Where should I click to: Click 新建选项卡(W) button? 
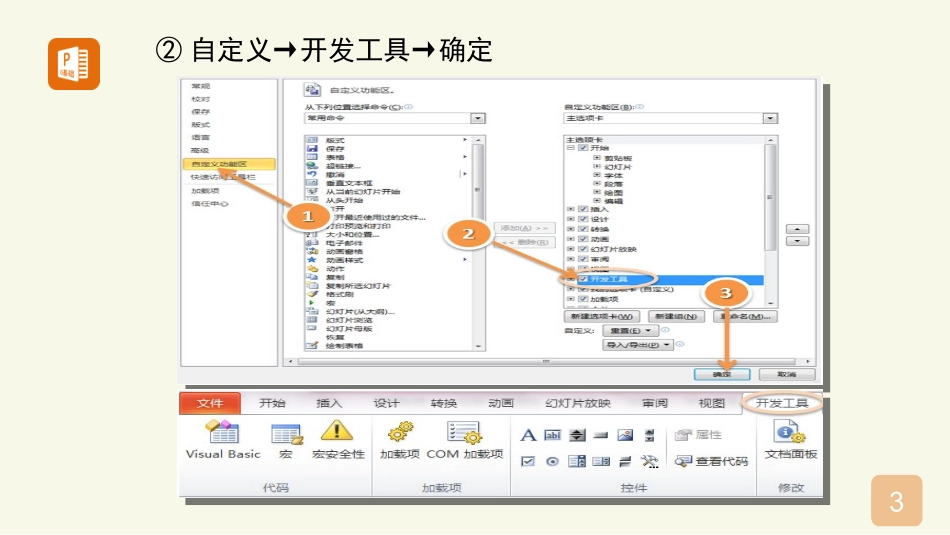[601, 316]
